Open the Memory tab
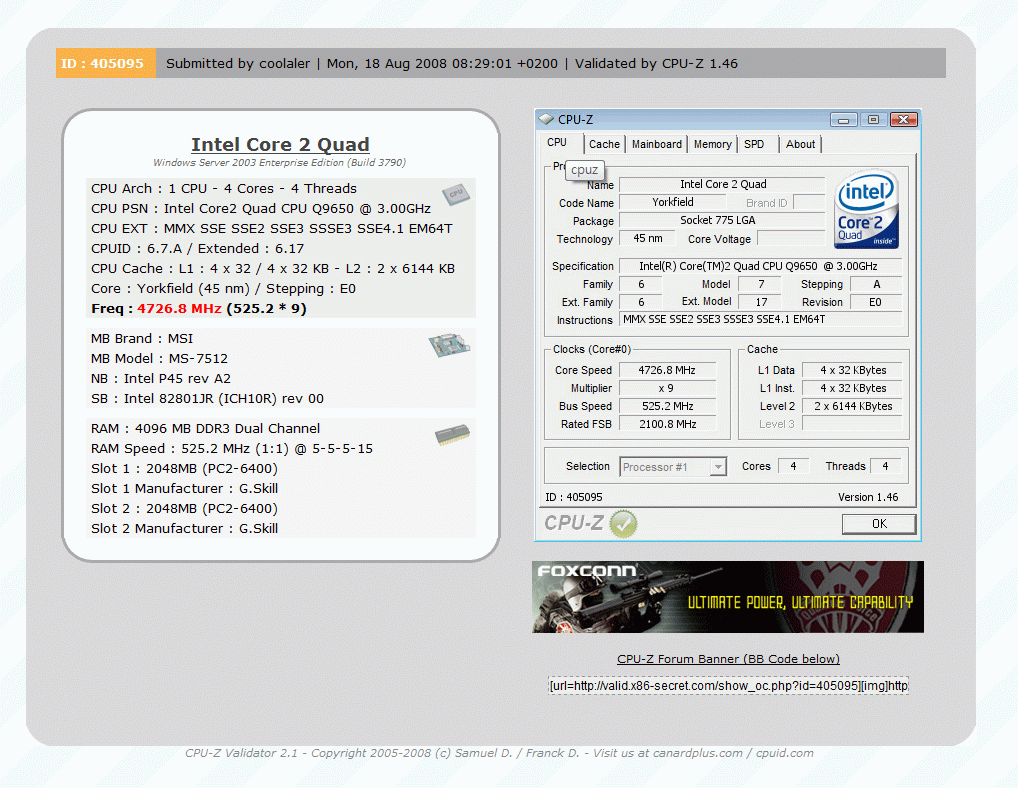1018x788 pixels. pyautogui.click(x=712, y=144)
